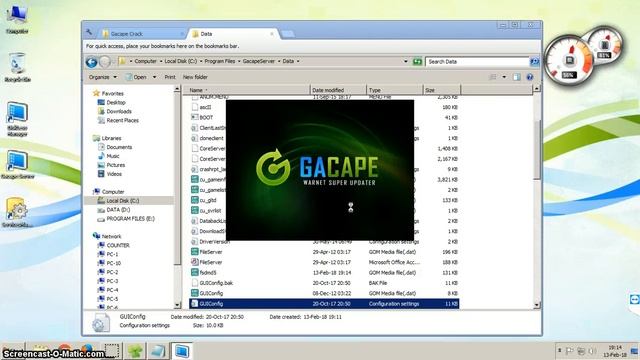Select Downloads in Favorites

119,111
